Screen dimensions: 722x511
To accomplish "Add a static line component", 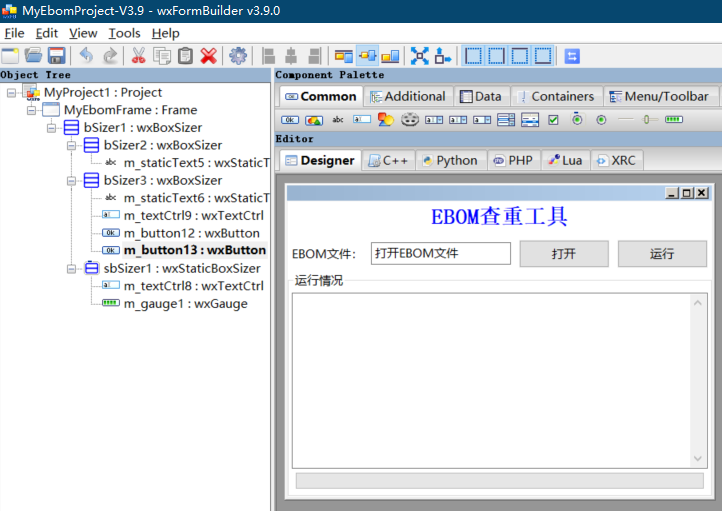I will 626,120.
